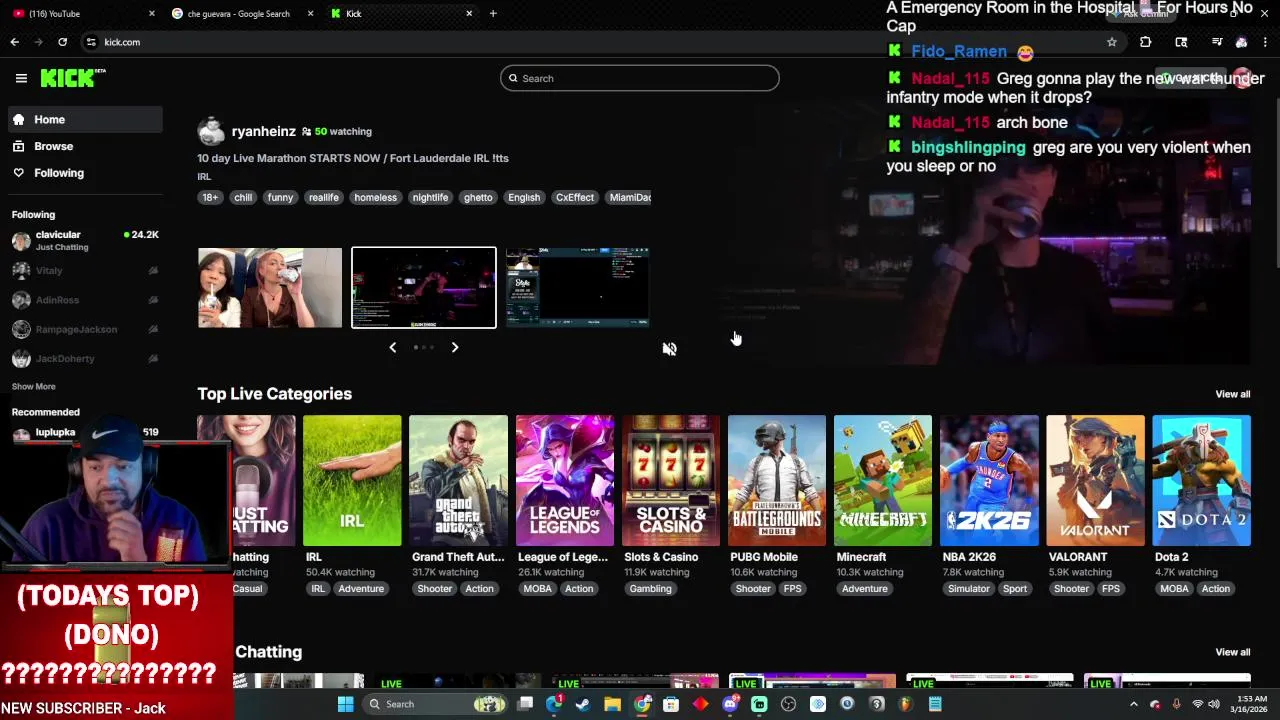
Task: Click MOBA tag under Dota 2
Action: click(1174, 589)
